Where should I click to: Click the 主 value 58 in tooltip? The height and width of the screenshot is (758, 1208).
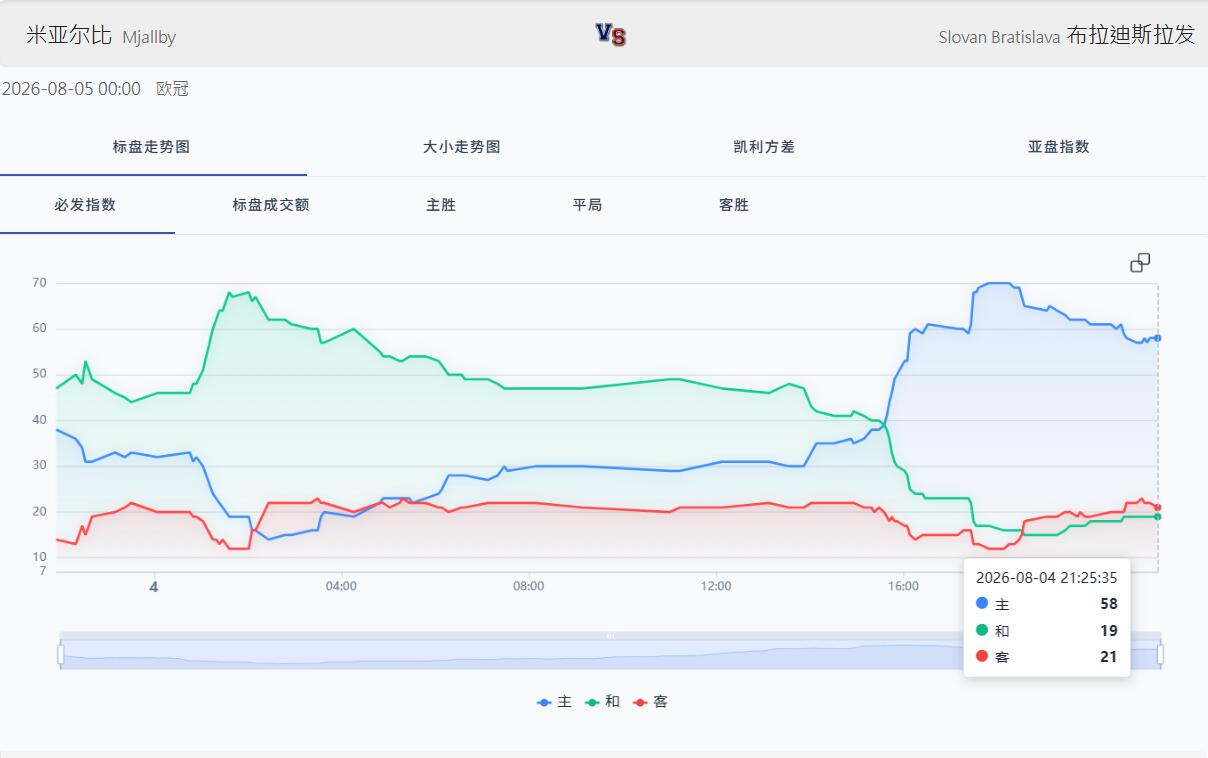click(1108, 604)
